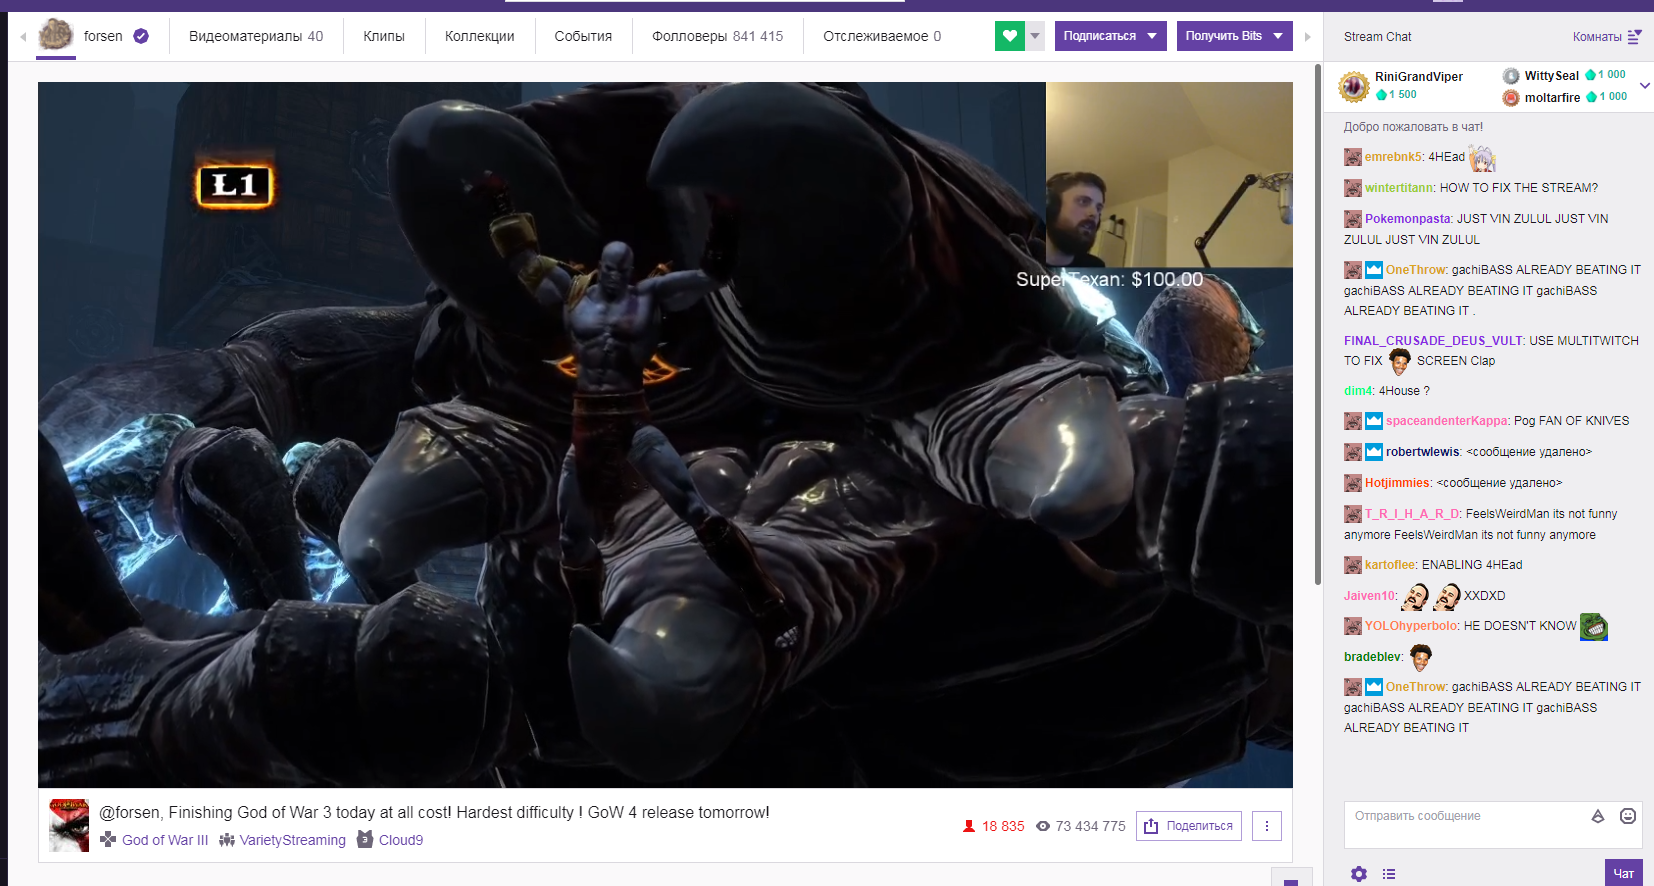Open chat settings gear
Viewport: 1654px width, 886px height.
click(x=1358, y=874)
